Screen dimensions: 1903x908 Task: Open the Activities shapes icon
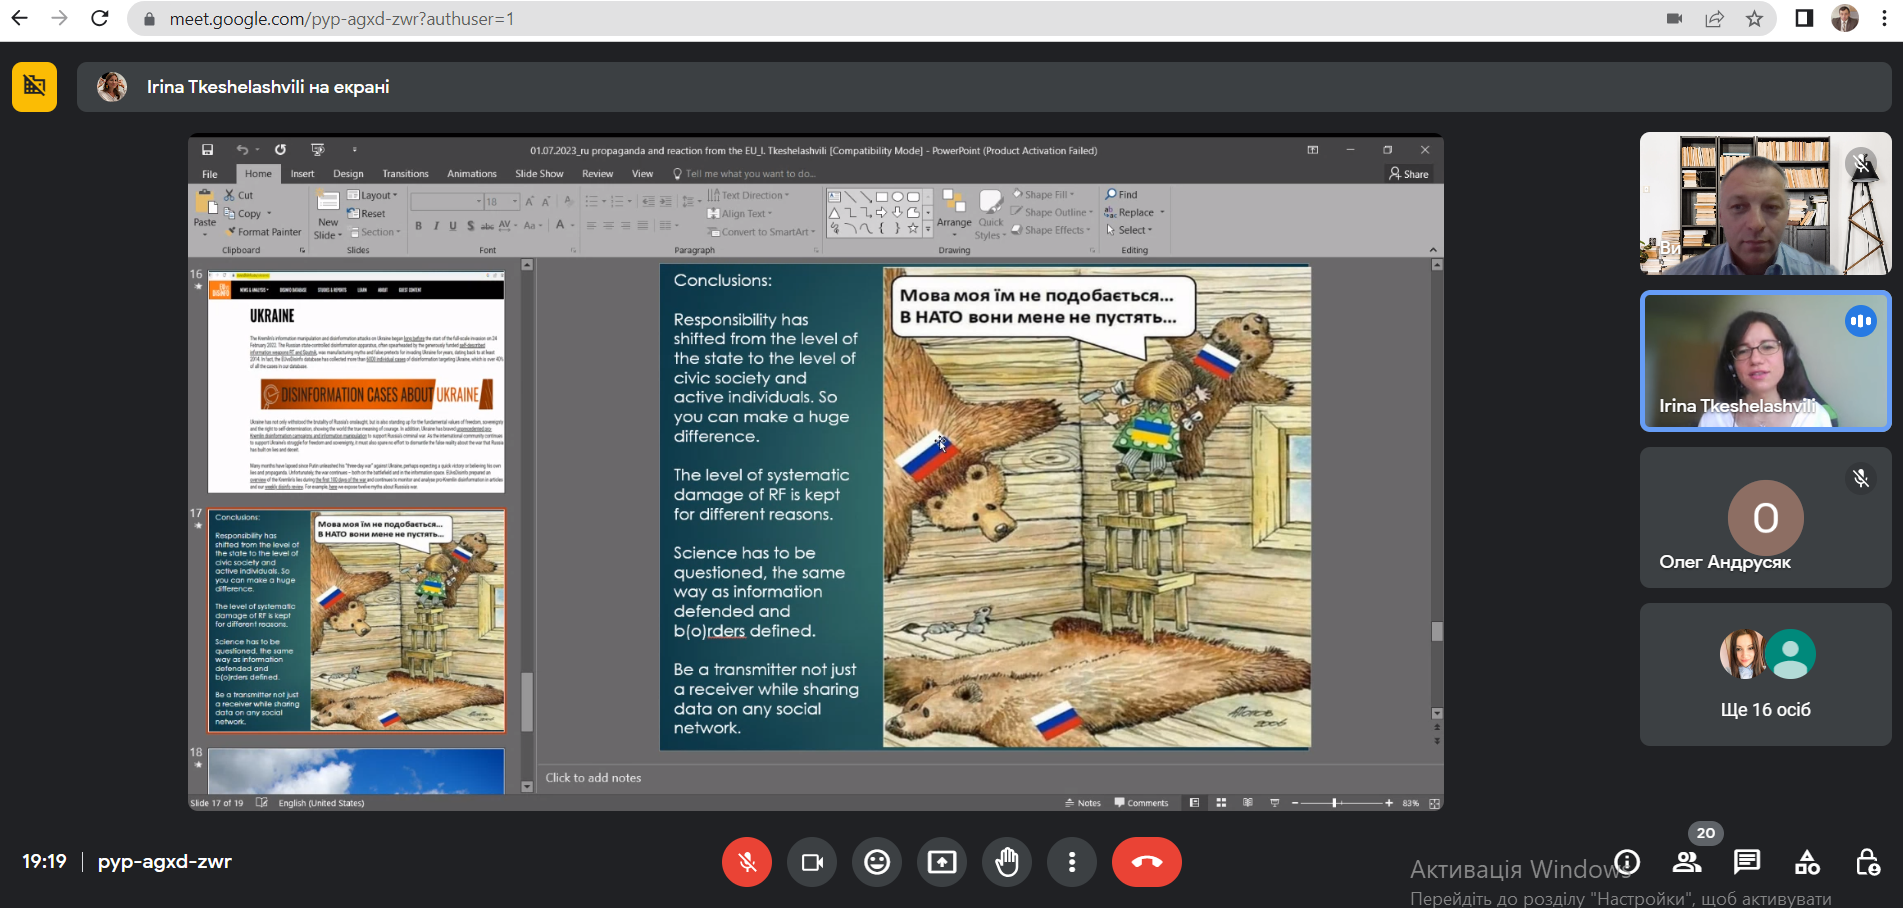pyautogui.click(x=1807, y=862)
